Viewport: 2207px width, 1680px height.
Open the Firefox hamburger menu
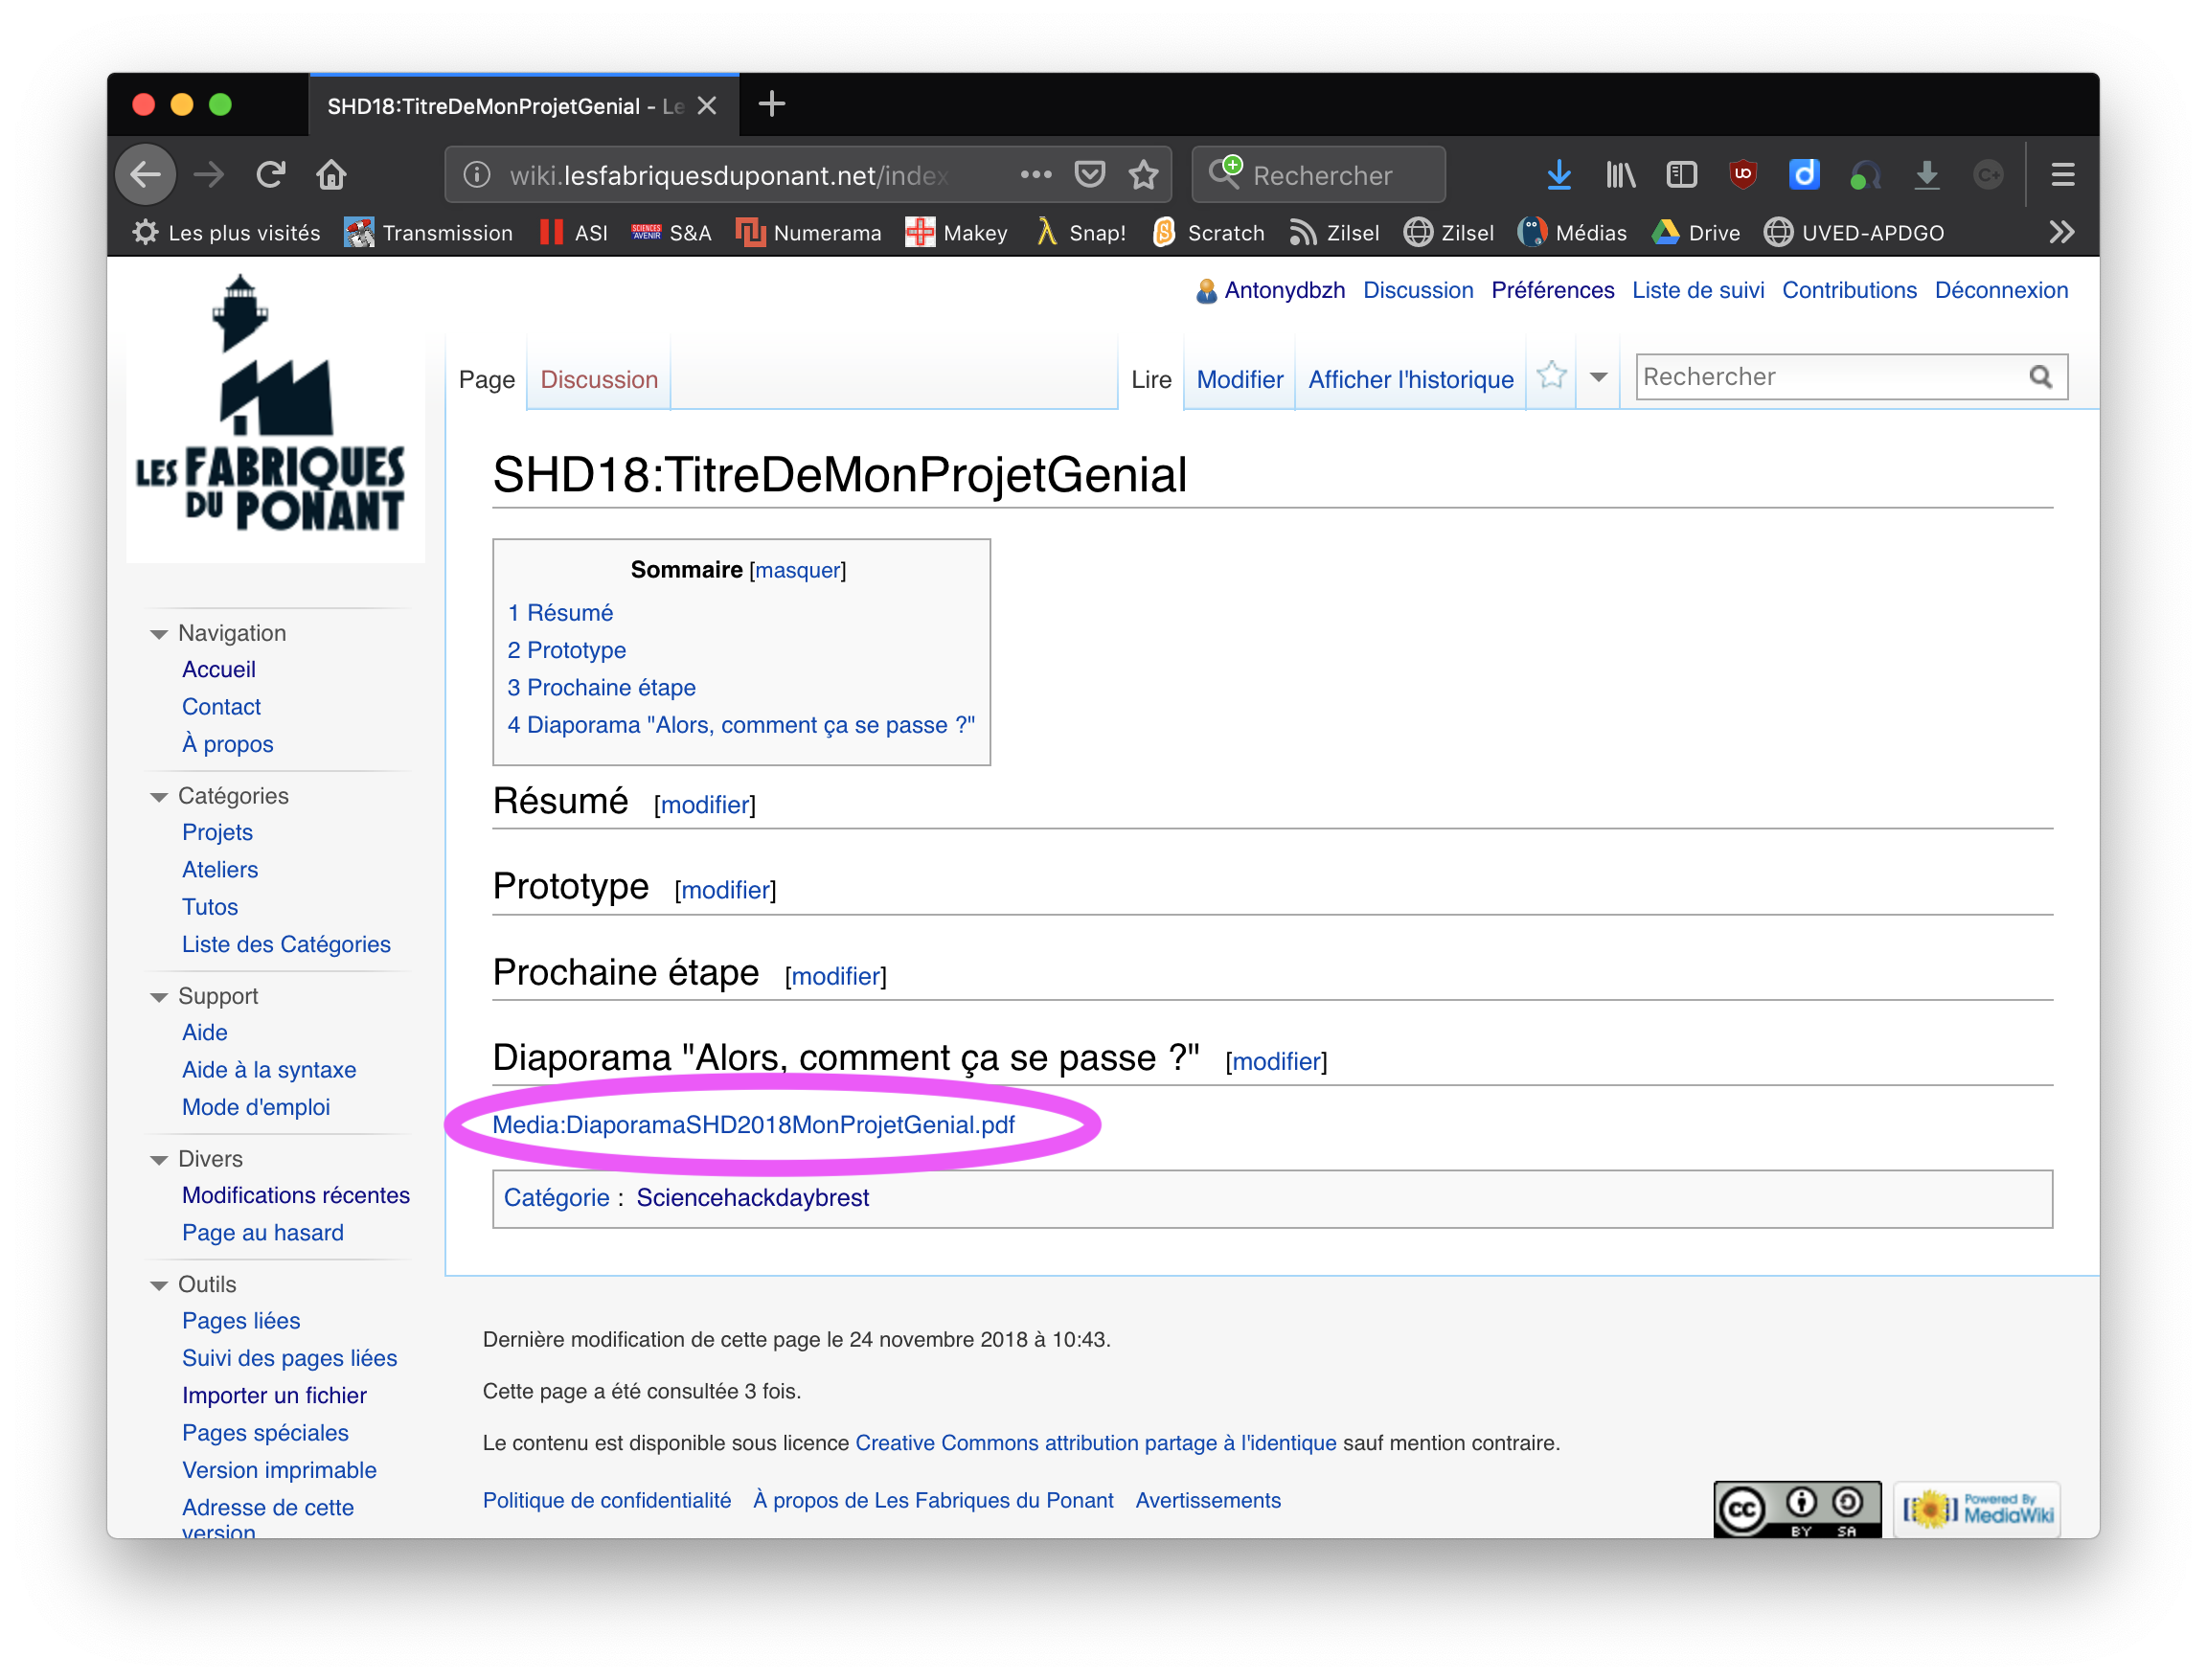[2062, 175]
